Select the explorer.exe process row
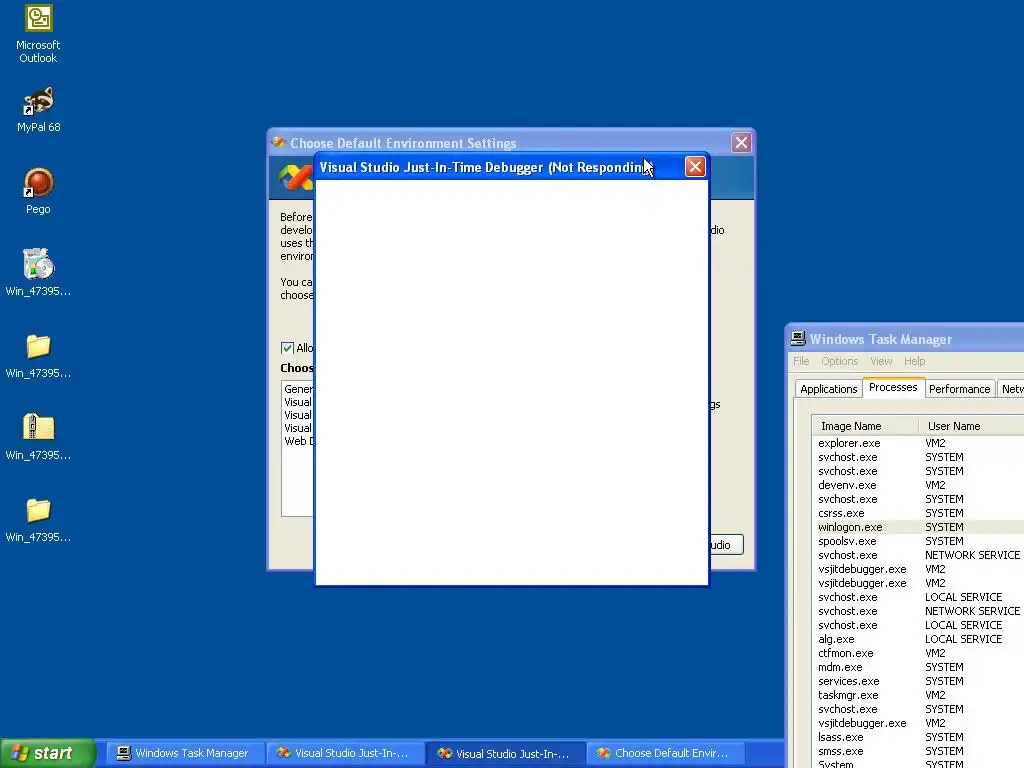This screenshot has height=768, width=1024. [918, 443]
